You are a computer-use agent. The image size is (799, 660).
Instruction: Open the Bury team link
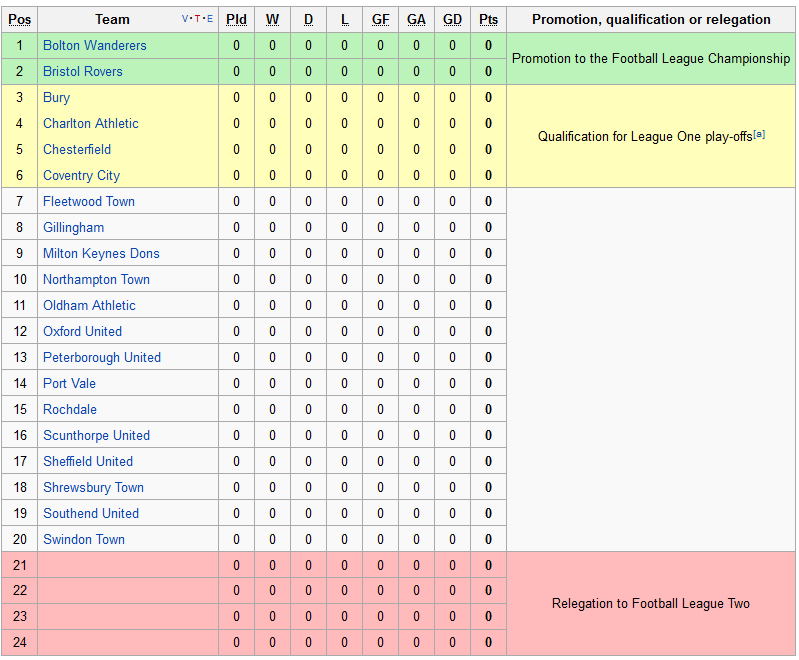click(x=56, y=97)
